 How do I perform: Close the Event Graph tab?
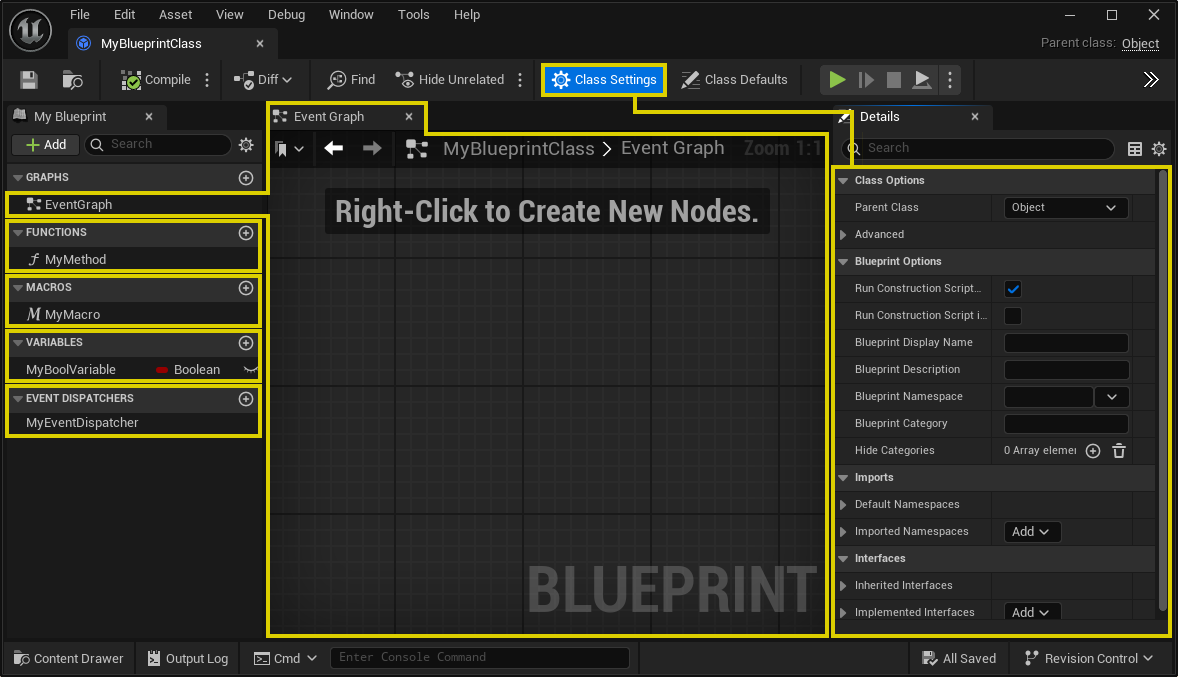coord(409,116)
